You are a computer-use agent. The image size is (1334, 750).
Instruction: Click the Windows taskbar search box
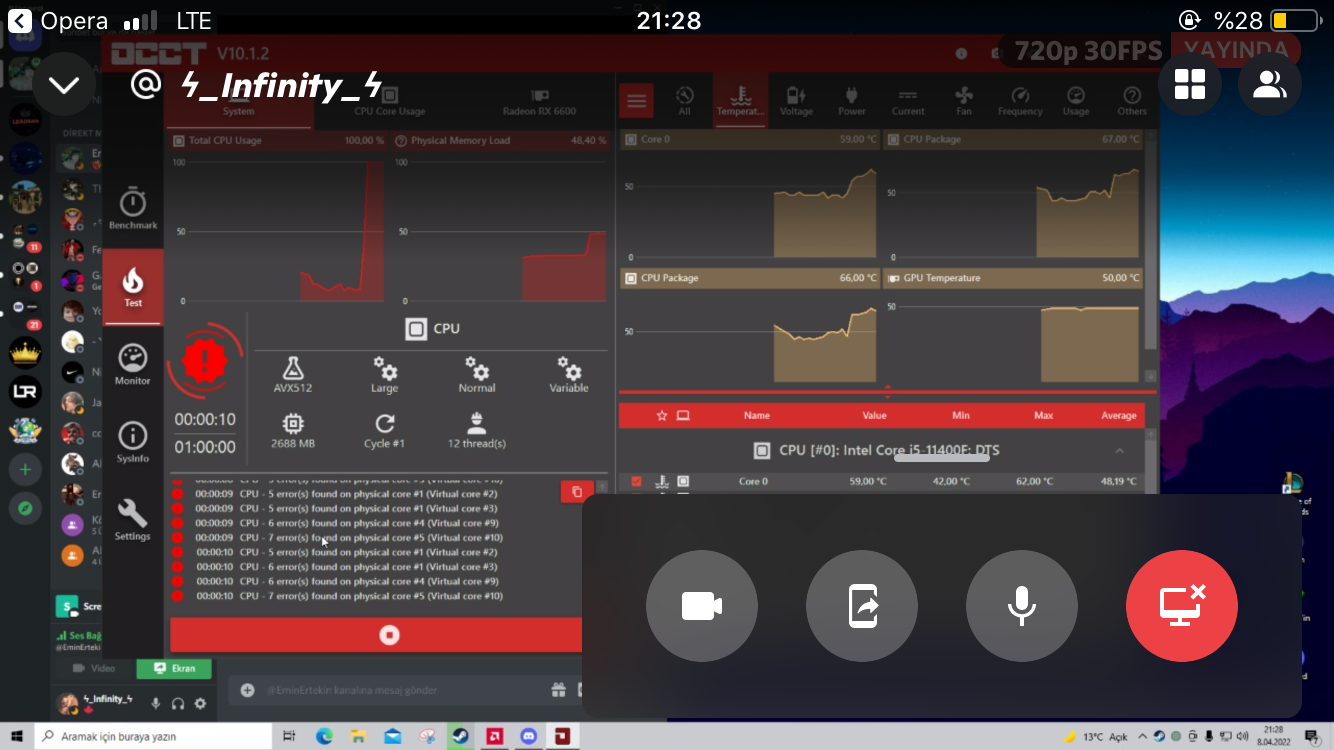(153, 737)
